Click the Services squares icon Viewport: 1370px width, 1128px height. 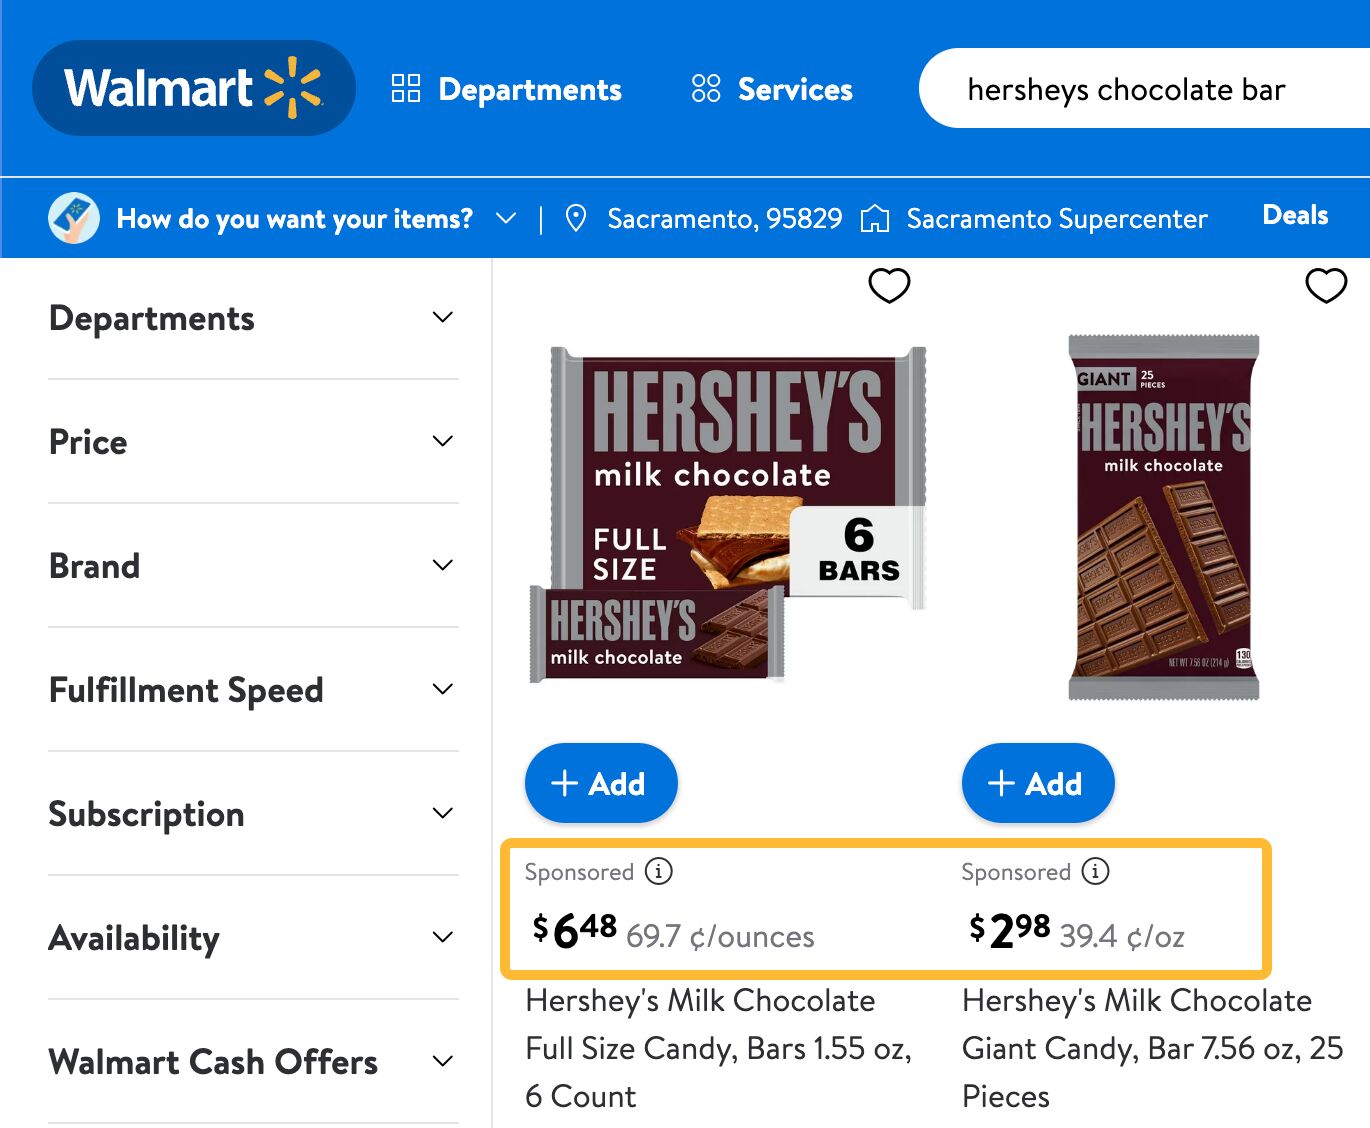[706, 88]
